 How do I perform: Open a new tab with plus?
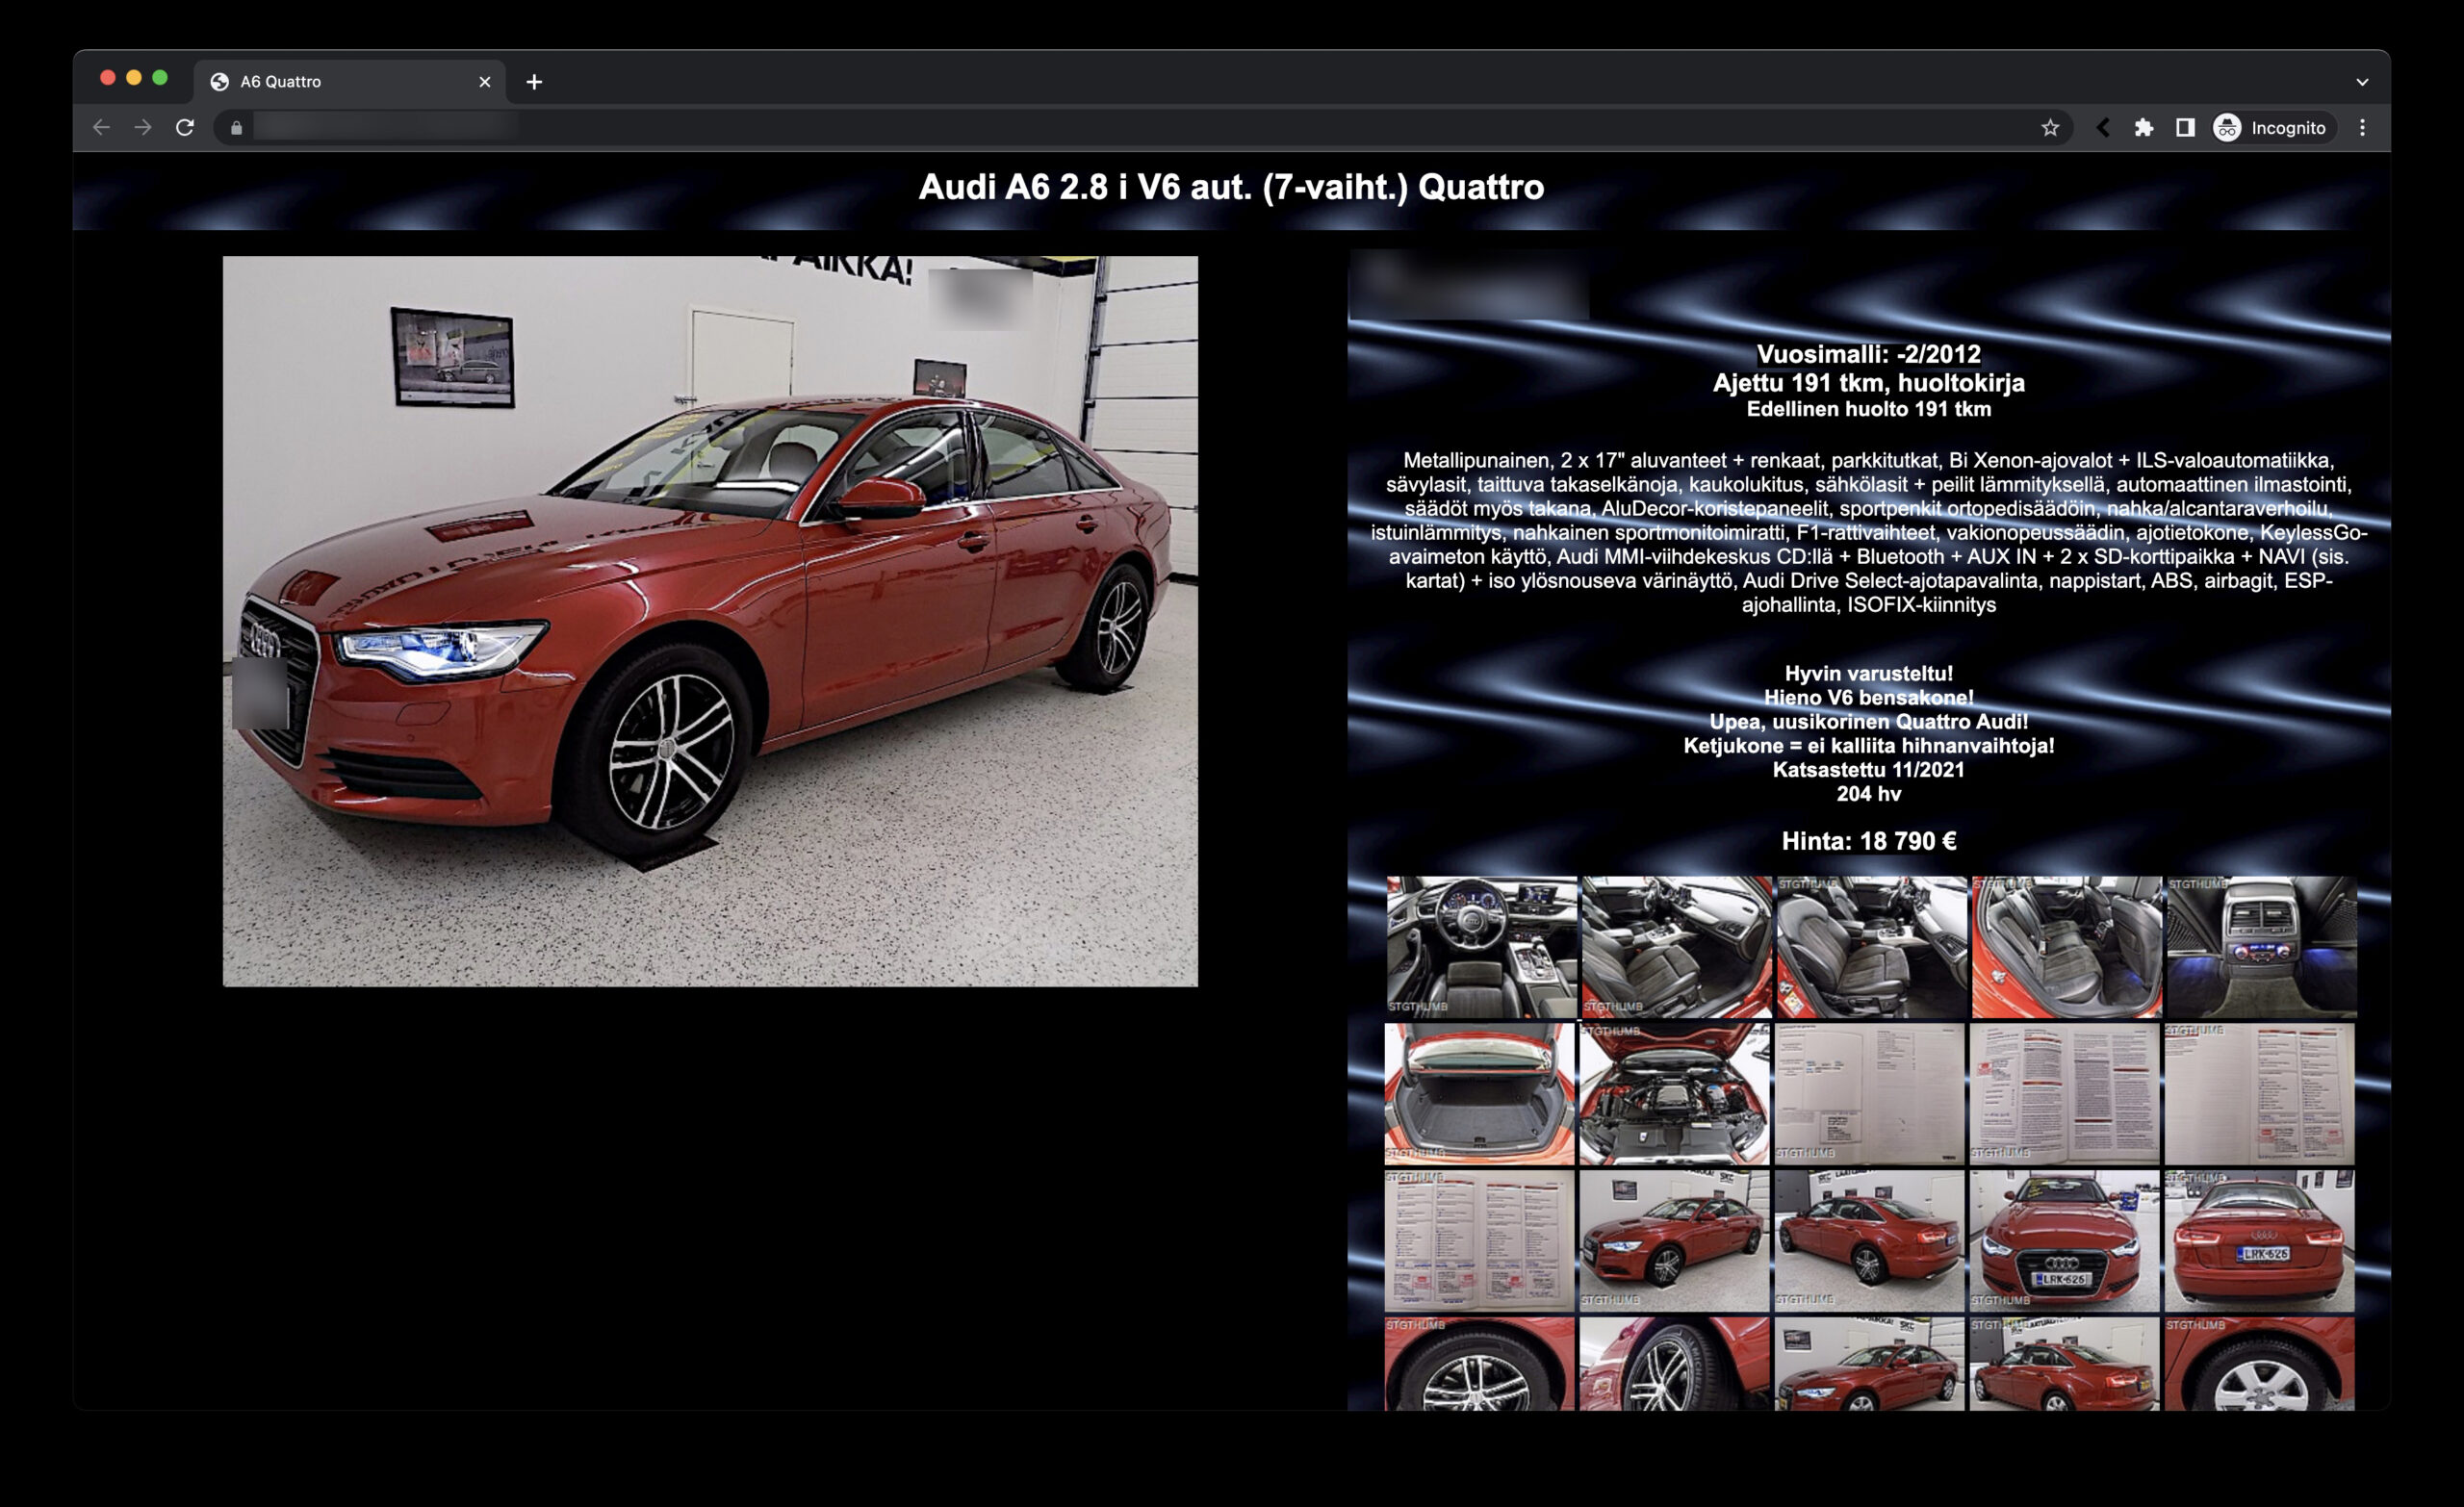tap(534, 82)
